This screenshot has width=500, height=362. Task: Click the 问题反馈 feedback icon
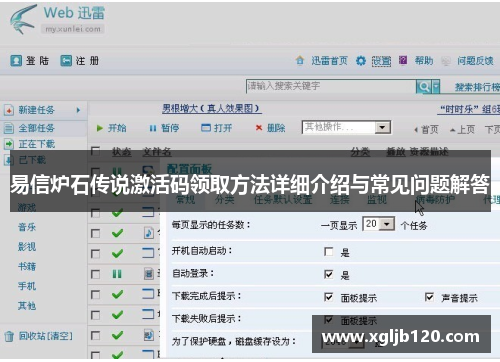[x=446, y=61]
